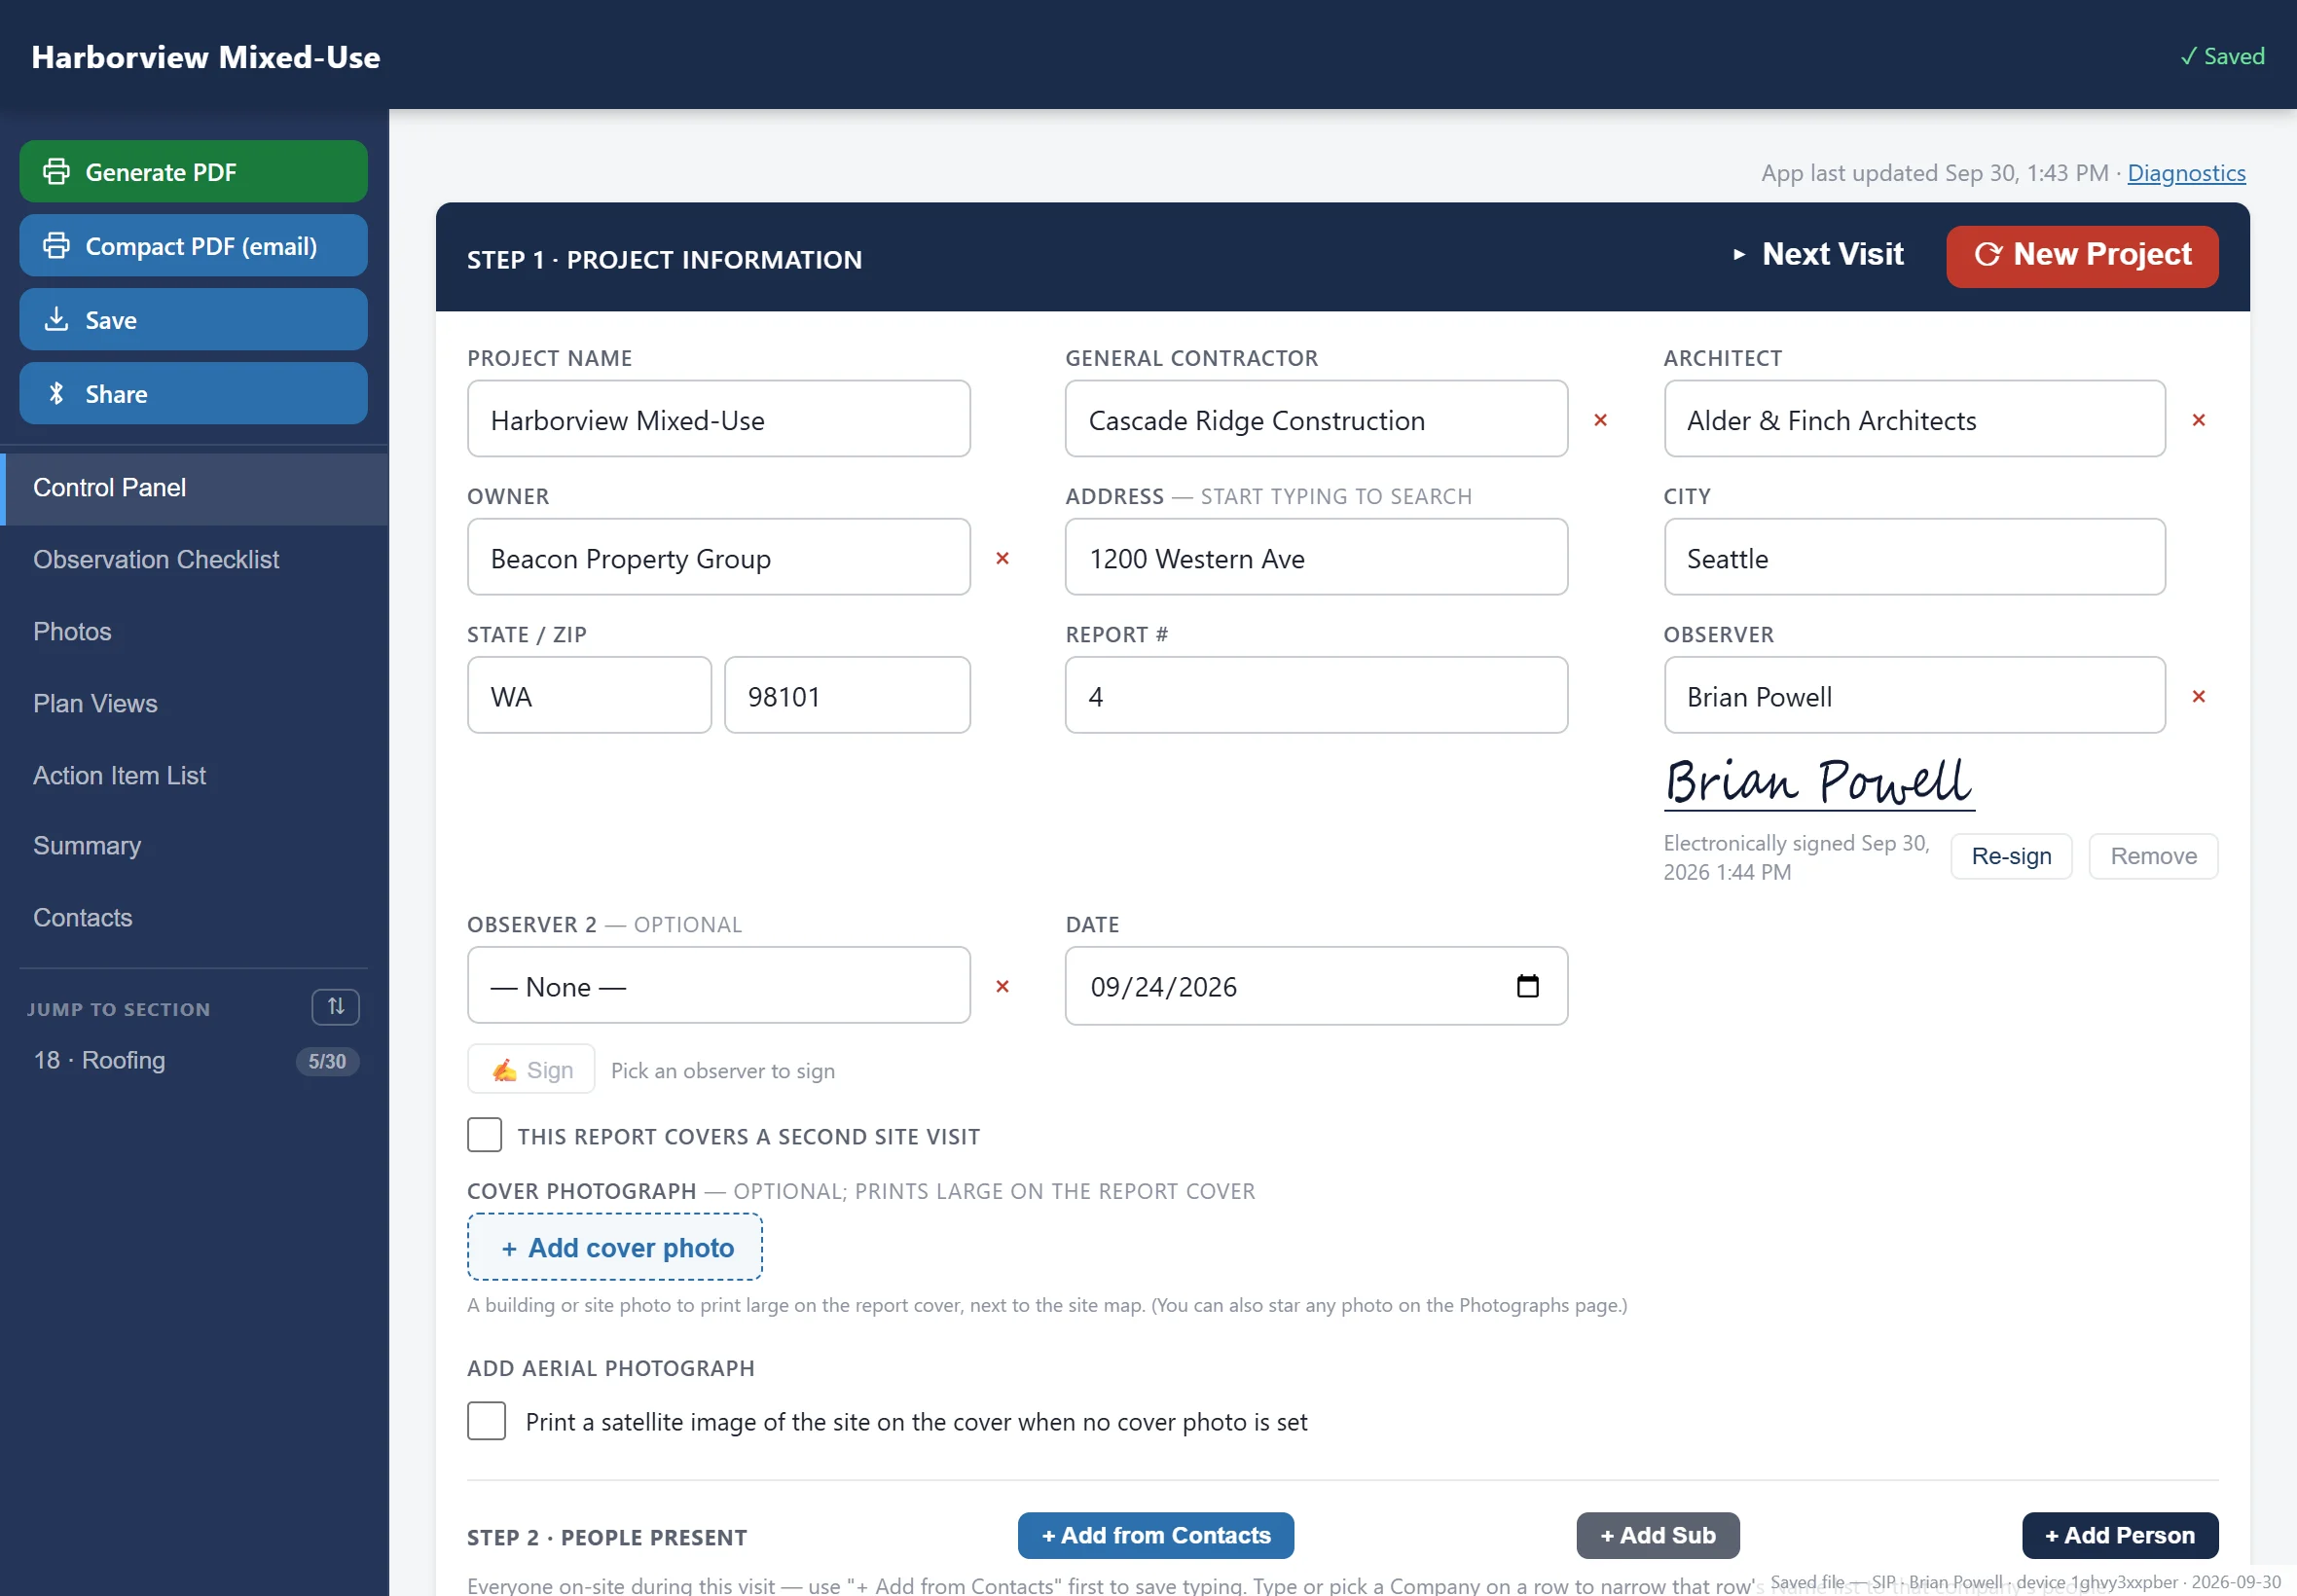Open the Observer field showing Brian Powell

click(1914, 696)
